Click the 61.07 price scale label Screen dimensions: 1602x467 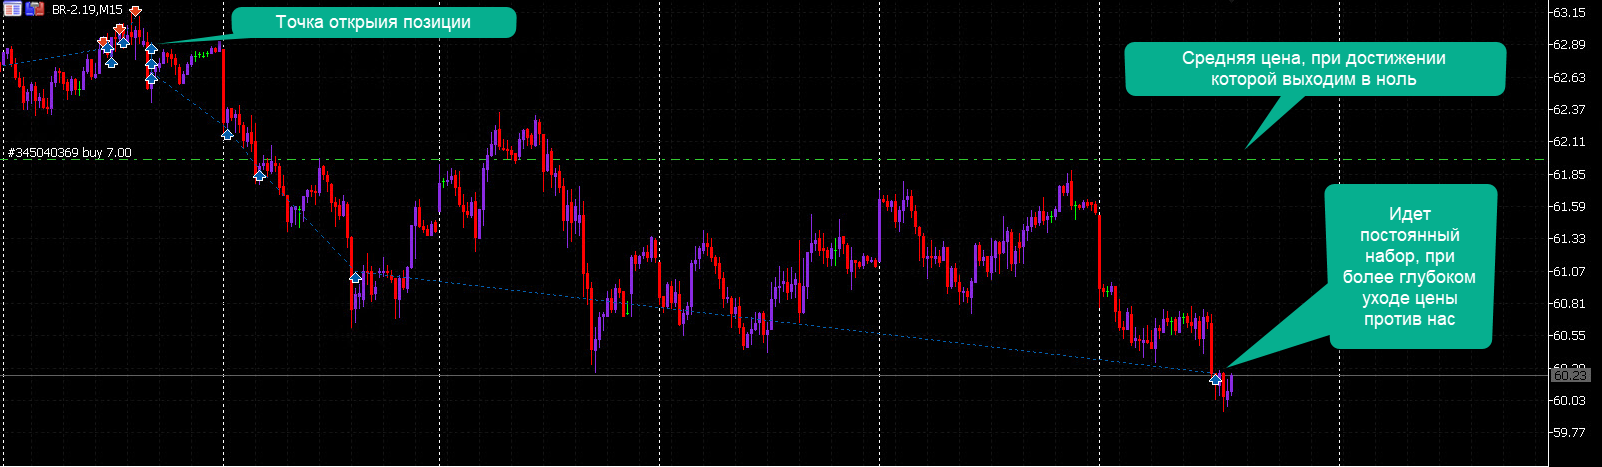point(1569,271)
